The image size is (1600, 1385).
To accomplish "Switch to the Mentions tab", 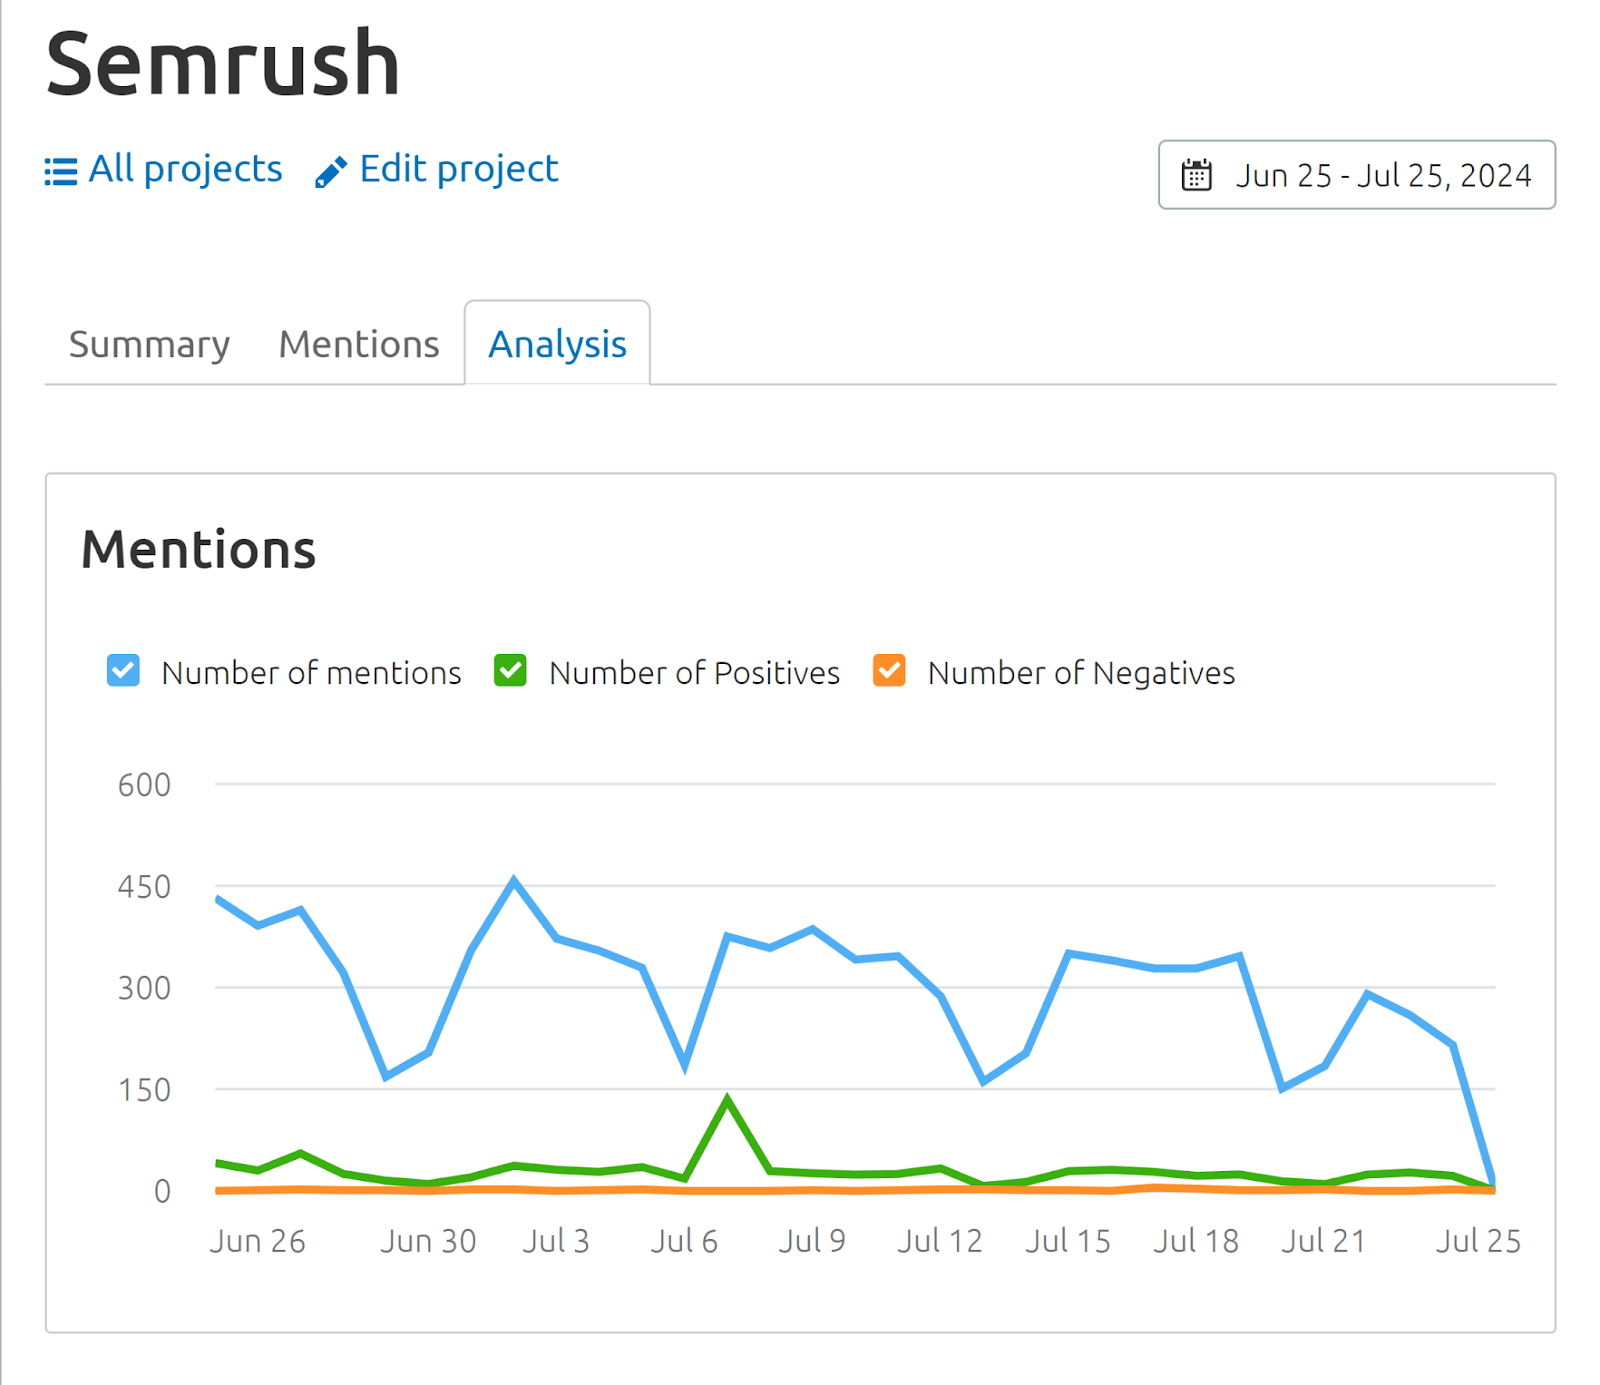I will click(x=359, y=344).
